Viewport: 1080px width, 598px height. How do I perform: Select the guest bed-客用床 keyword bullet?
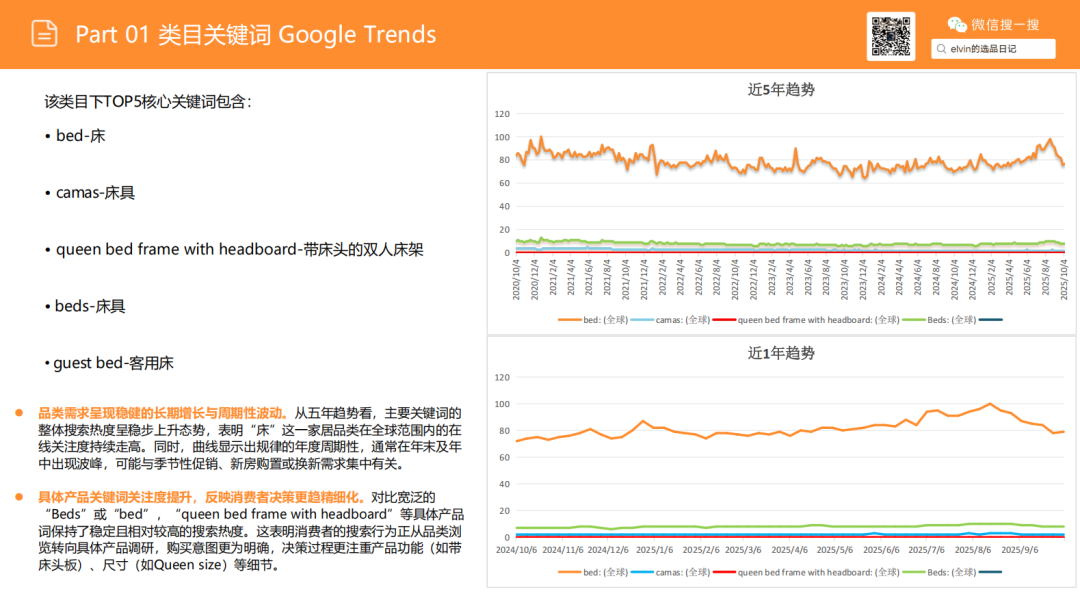tap(98, 363)
